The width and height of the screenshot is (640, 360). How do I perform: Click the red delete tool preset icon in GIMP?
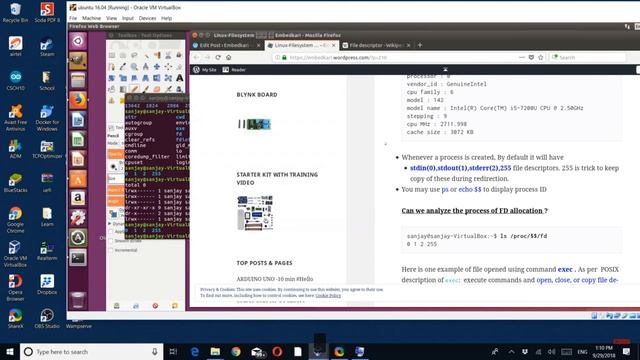tap(155, 306)
